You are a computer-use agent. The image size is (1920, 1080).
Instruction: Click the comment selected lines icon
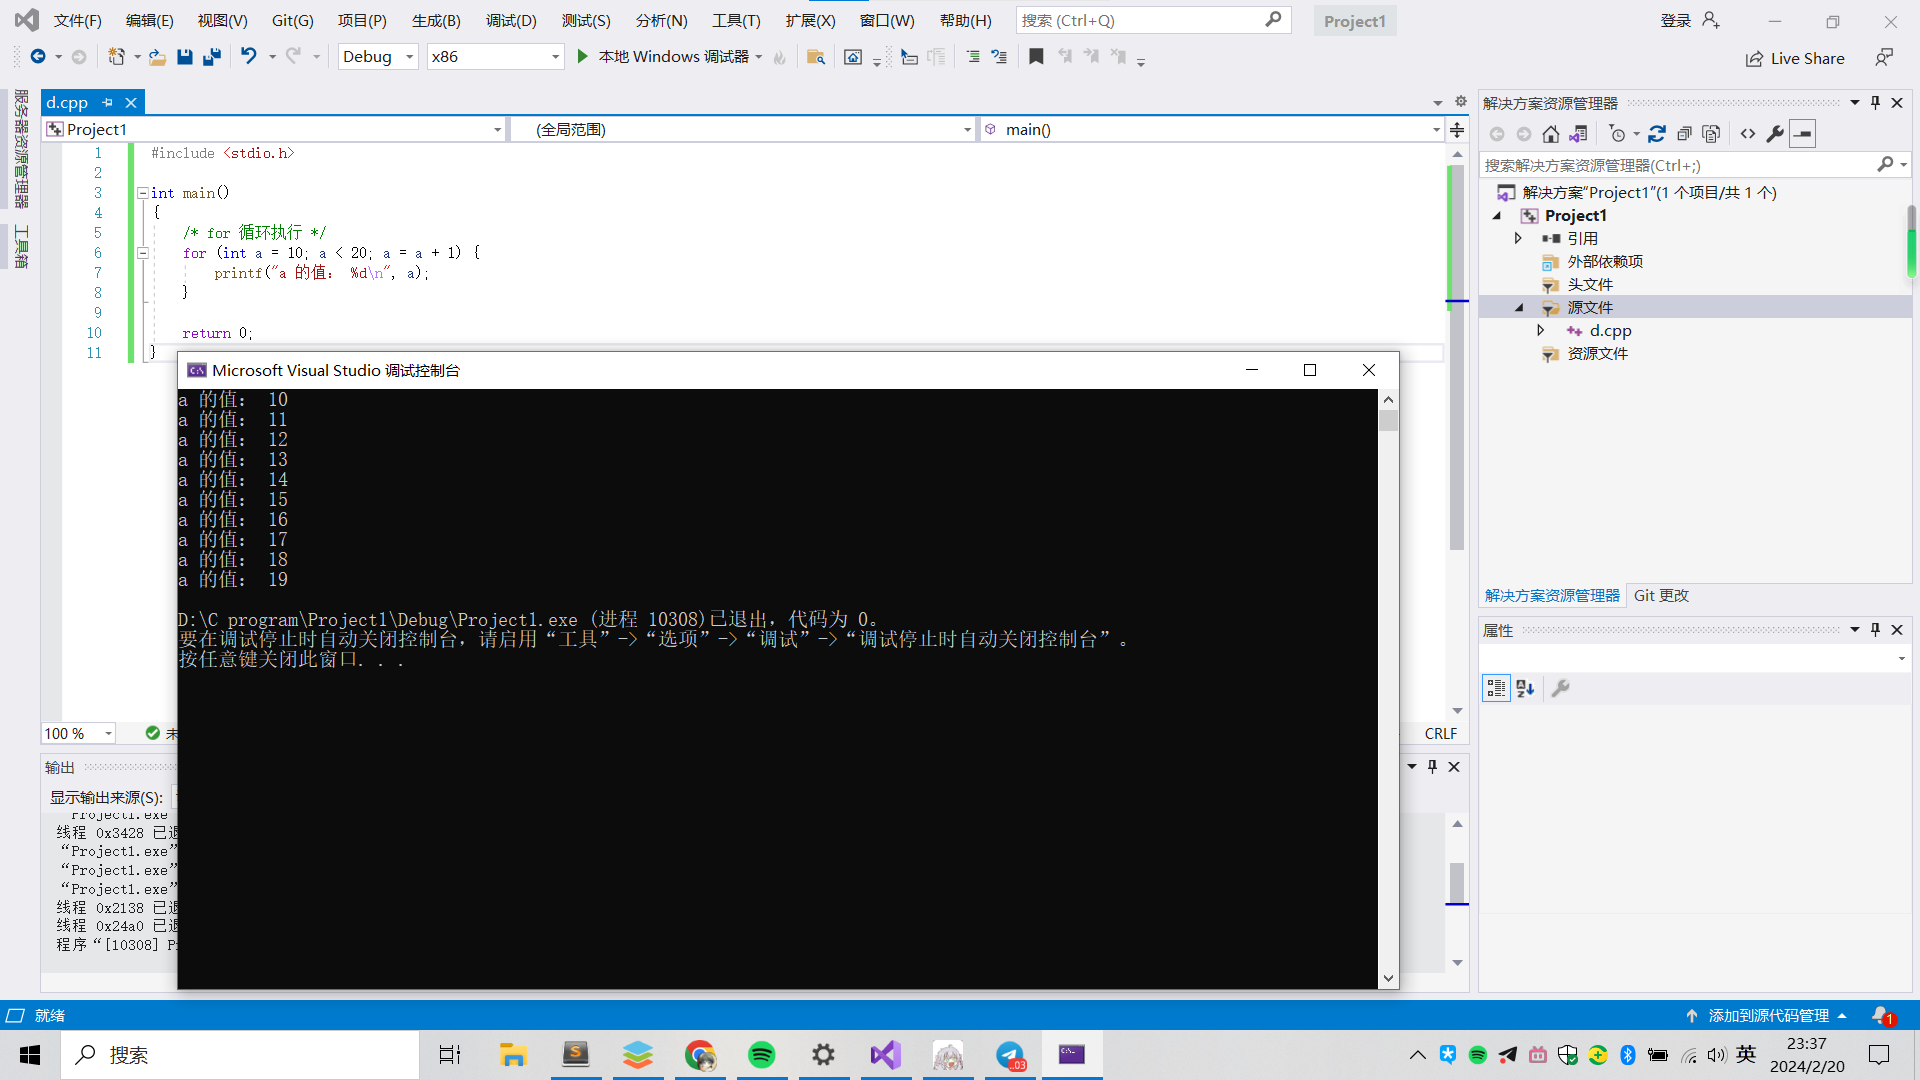pyautogui.click(x=973, y=57)
